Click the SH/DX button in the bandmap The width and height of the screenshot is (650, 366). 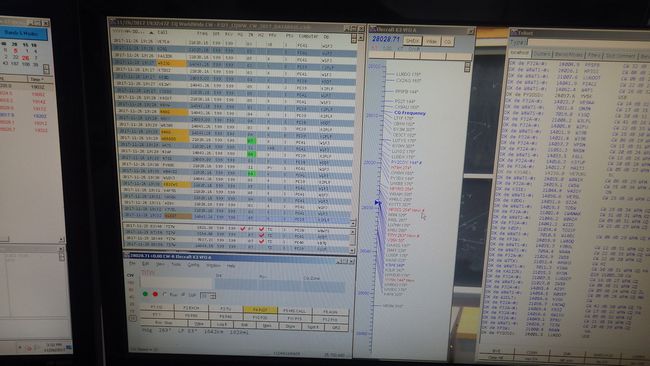pos(412,41)
